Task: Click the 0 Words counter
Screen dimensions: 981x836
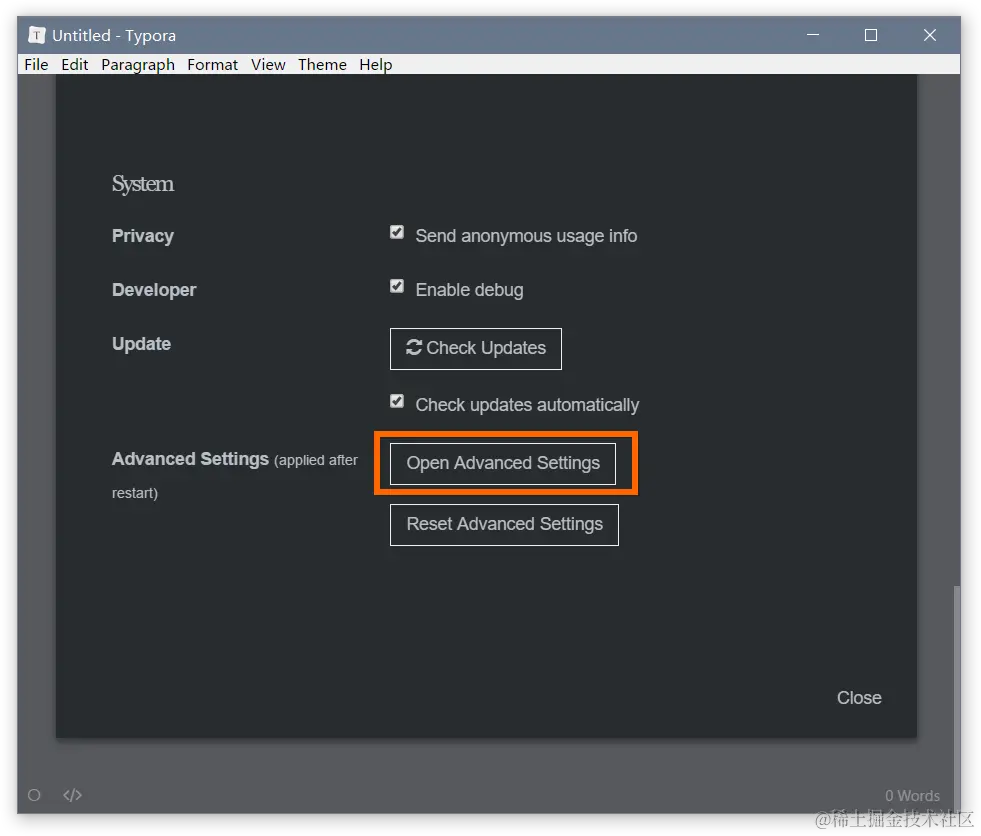Action: click(912, 795)
